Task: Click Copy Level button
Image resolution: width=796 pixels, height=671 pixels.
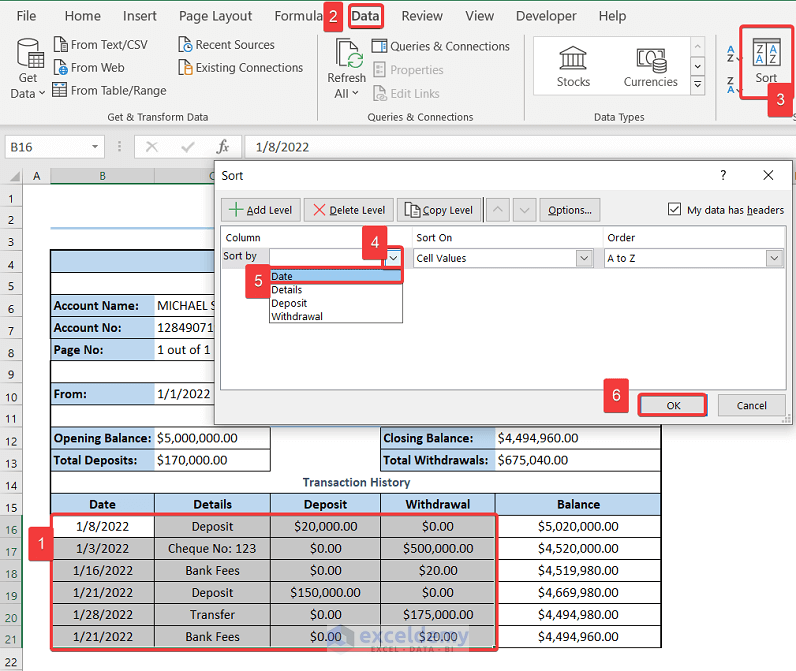Action: coord(439,210)
